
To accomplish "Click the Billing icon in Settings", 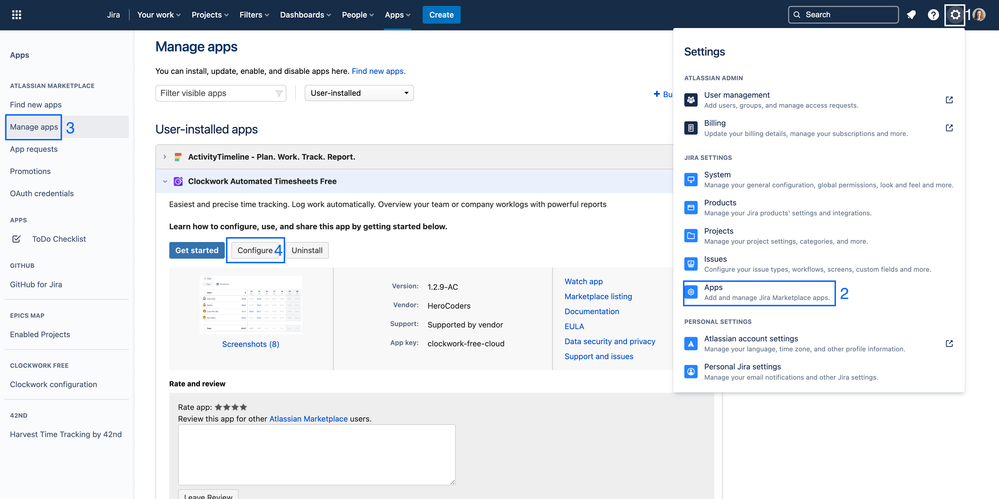I will tap(691, 128).
